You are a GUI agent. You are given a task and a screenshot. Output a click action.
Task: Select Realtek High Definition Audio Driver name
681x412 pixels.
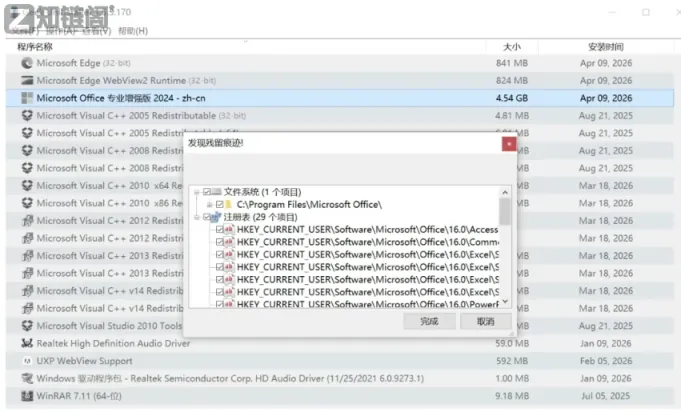point(113,343)
